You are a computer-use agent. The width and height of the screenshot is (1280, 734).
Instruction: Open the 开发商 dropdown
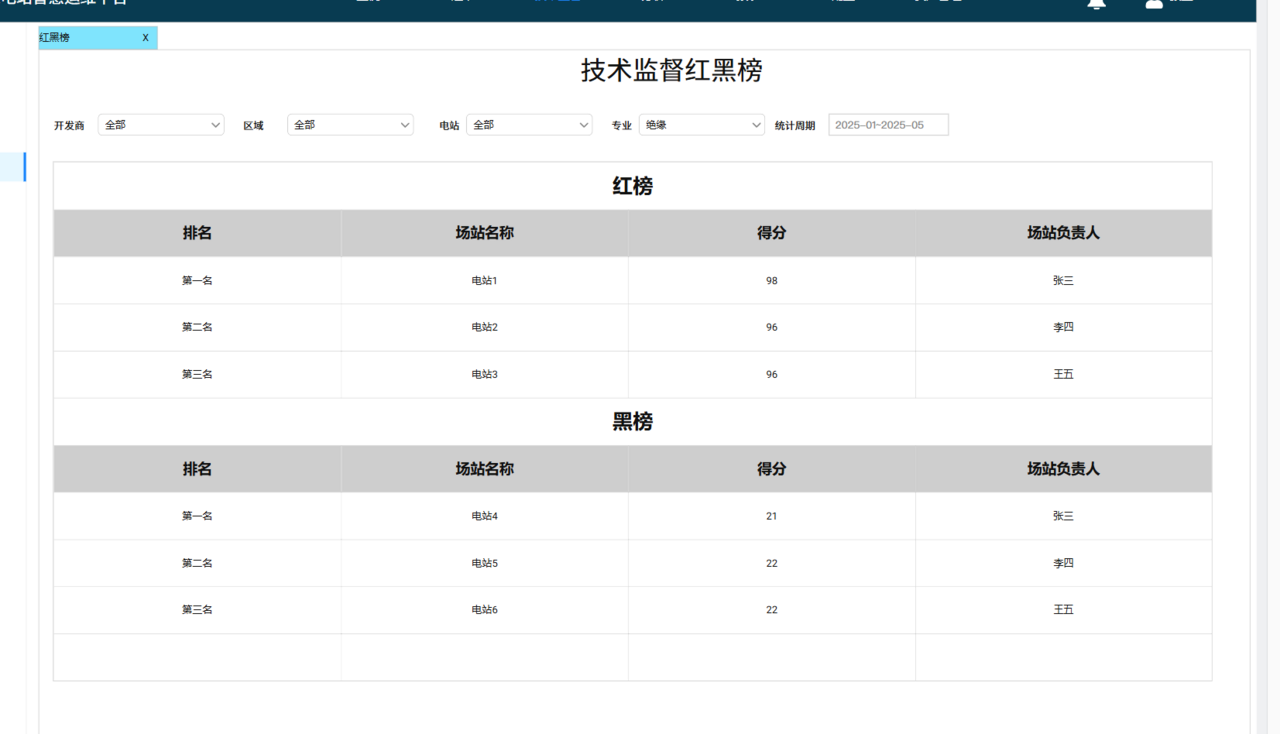click(x=161, y=125)
